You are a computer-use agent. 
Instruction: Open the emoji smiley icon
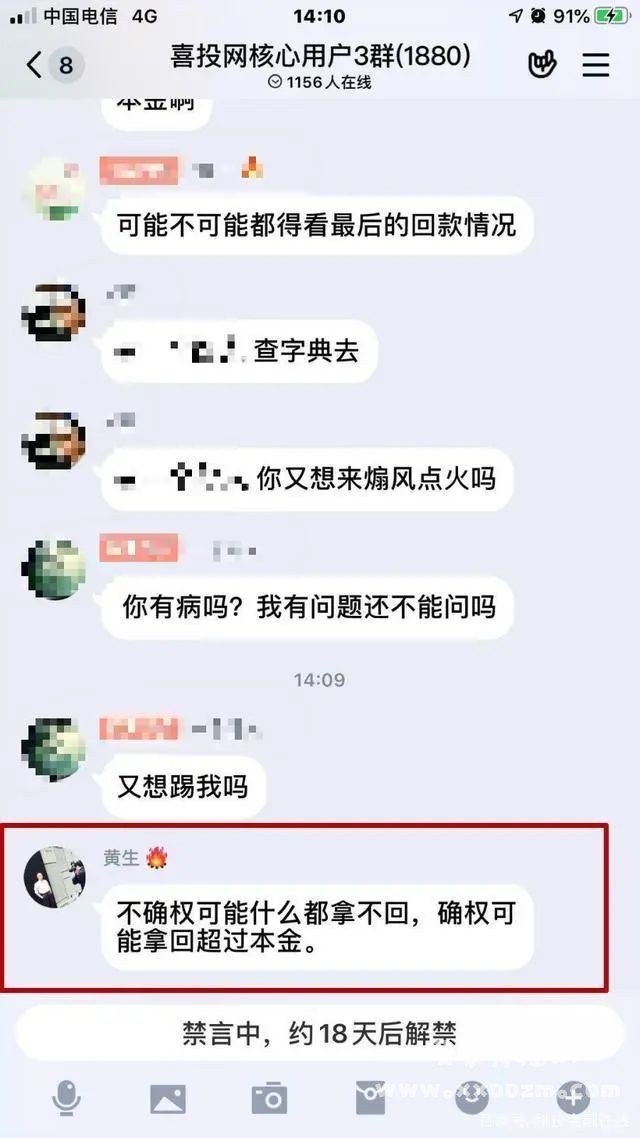(x=472, y=1098)
